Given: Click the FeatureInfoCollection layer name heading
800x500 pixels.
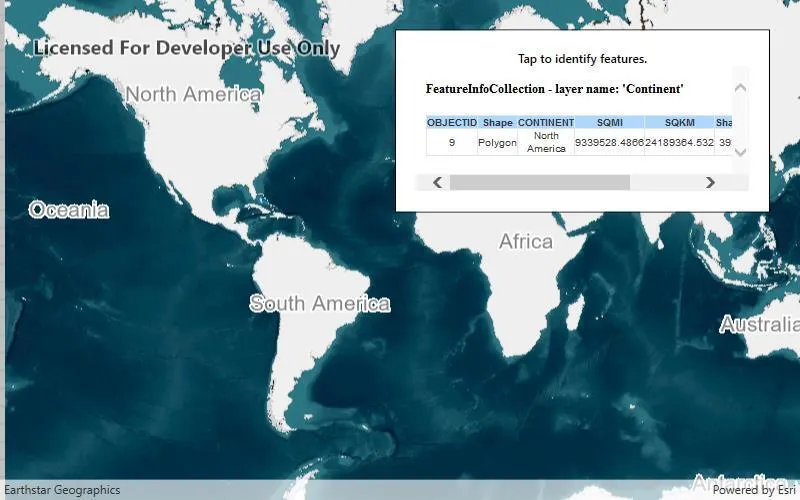Looking at the screenshot, I should coord(555,89).
